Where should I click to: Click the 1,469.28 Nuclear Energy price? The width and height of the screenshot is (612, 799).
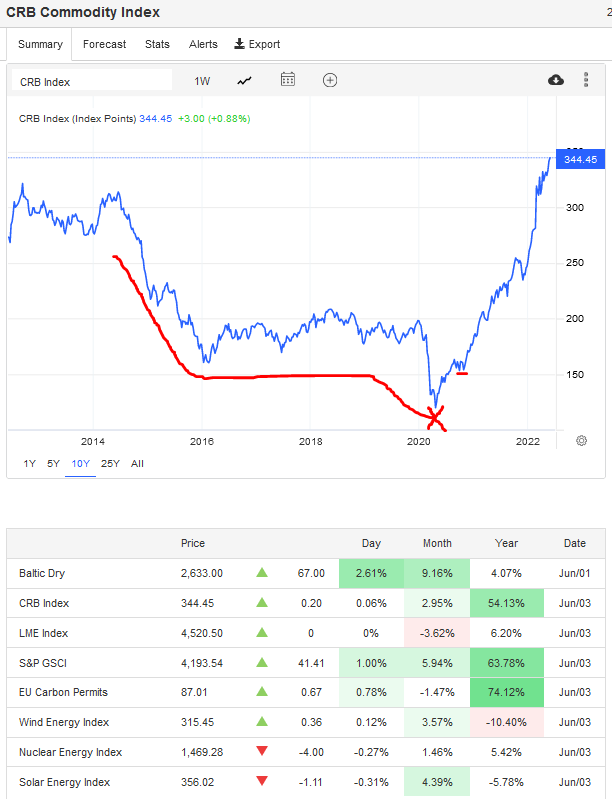coord(202,752)
